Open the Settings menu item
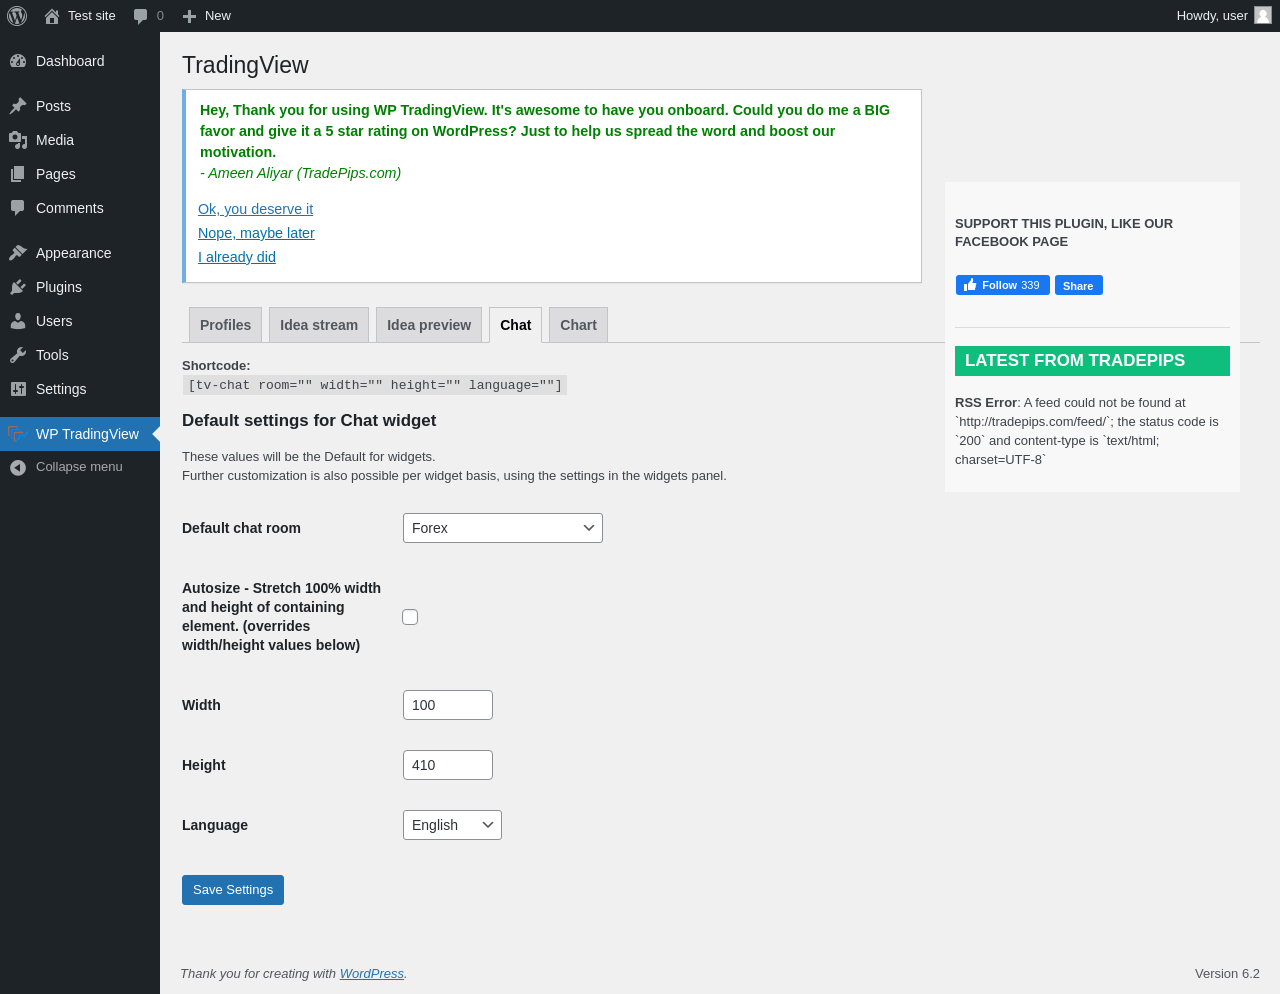The width and height of the screenshot is (1280, 994). pos(80,389)
